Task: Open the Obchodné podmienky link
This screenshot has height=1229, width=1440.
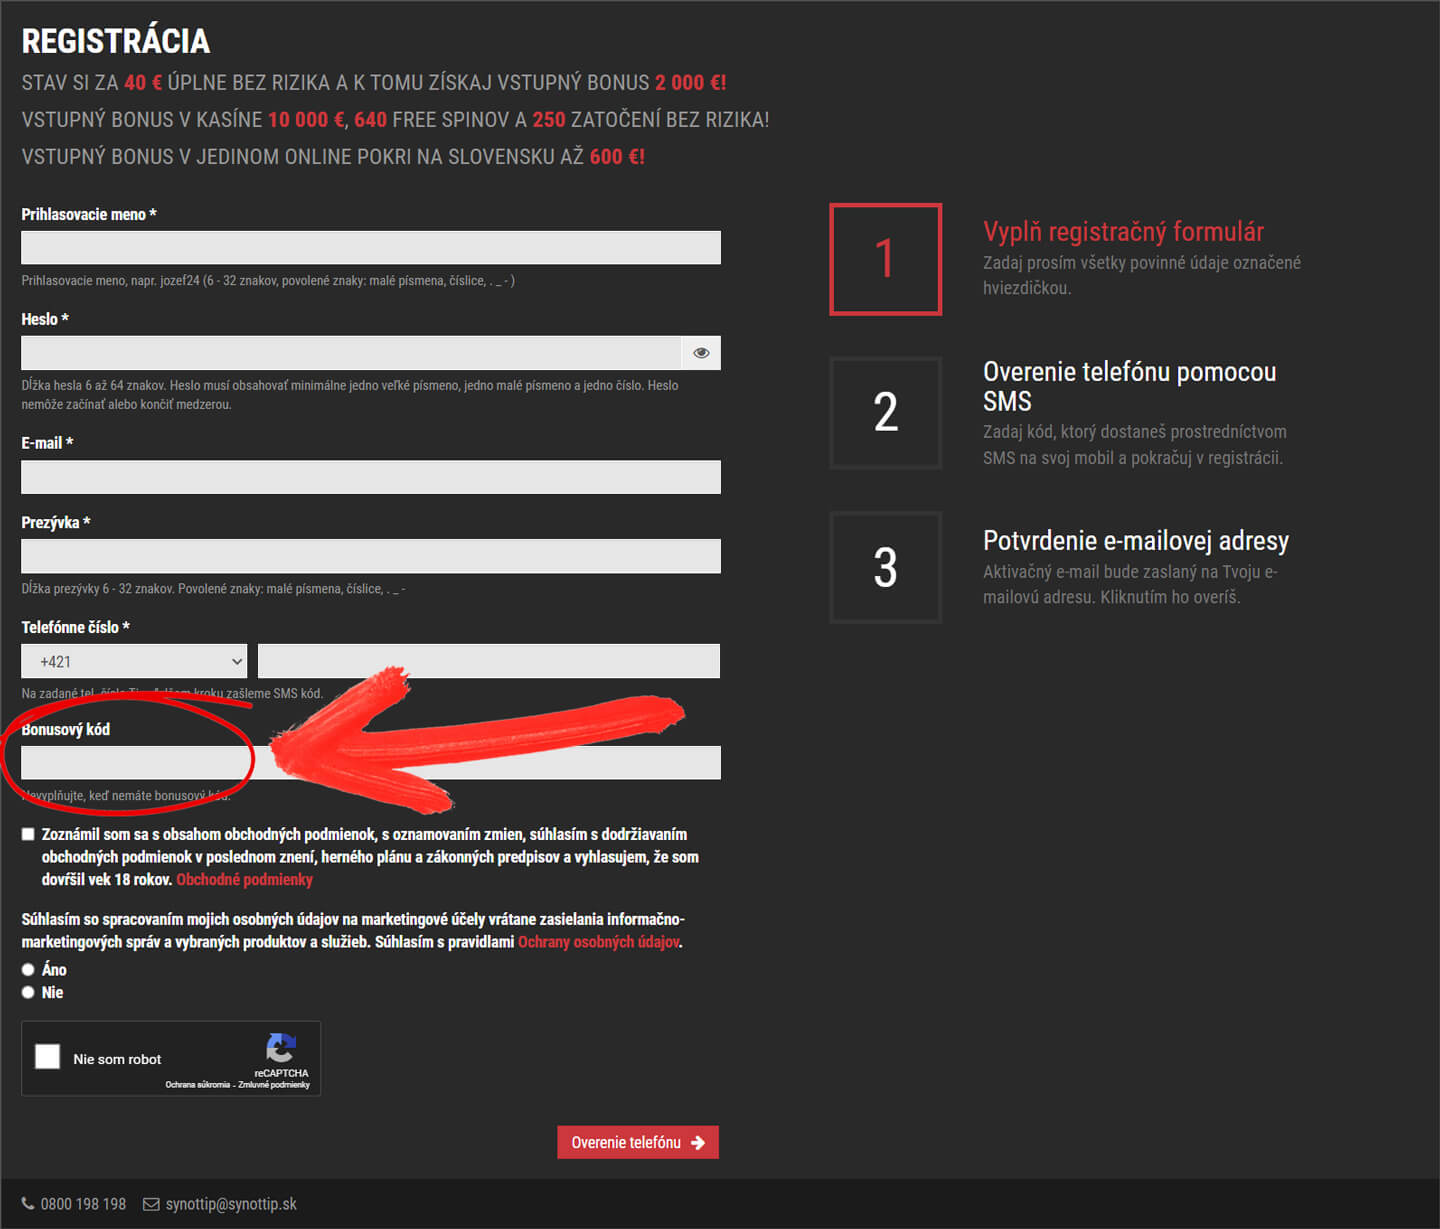Action: pos(244,880)
